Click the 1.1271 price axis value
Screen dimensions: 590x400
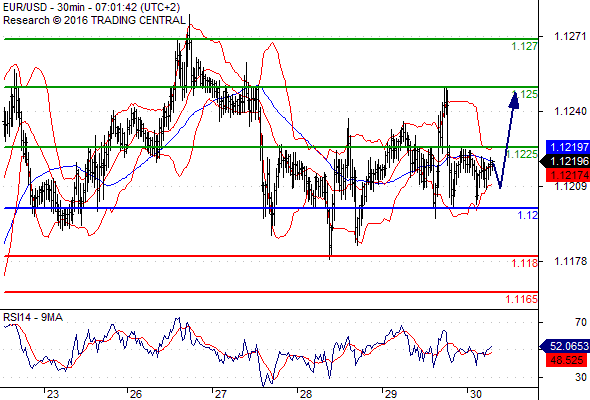(x=570, y=37)
